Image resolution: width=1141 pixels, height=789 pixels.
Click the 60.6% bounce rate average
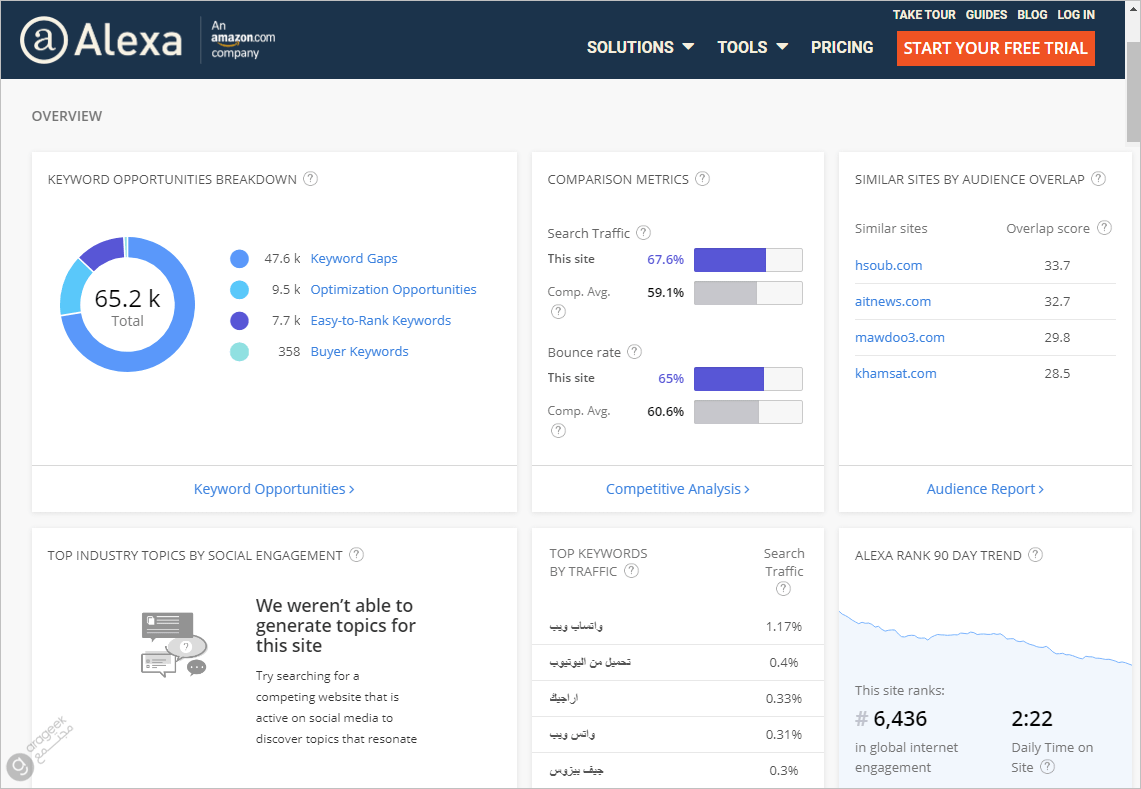click(x=665, y=412)
